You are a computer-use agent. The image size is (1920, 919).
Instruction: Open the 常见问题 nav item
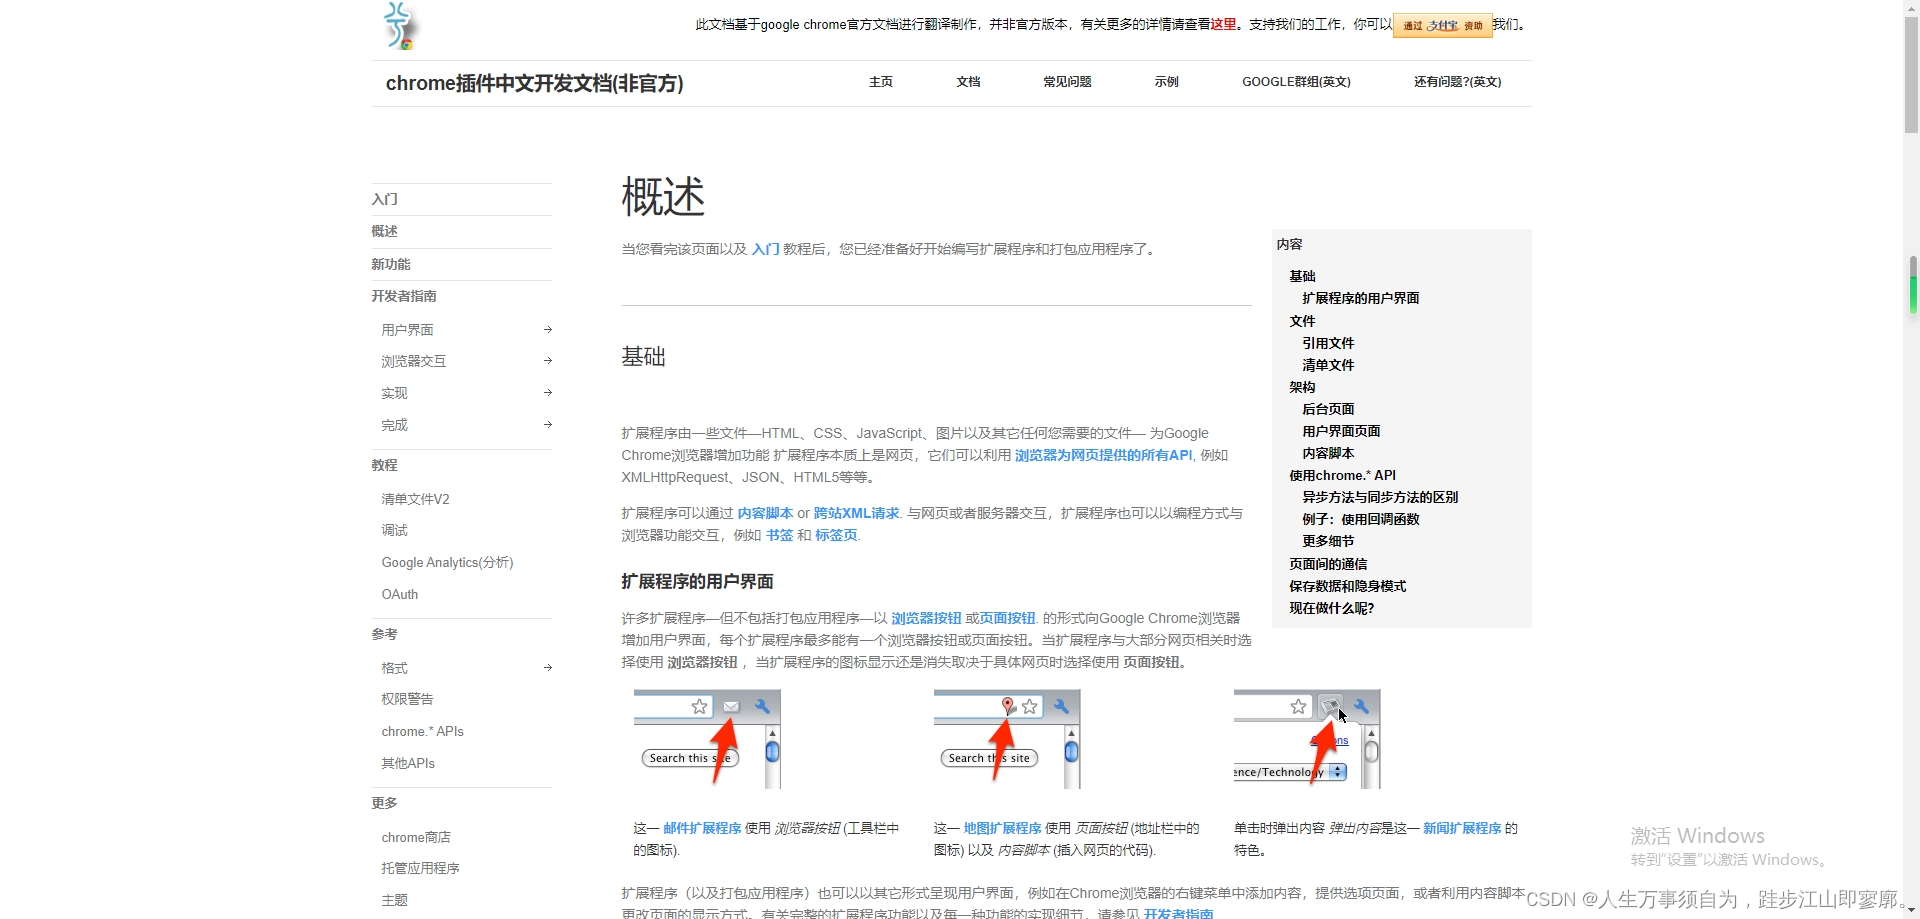tap(1067, 82)
